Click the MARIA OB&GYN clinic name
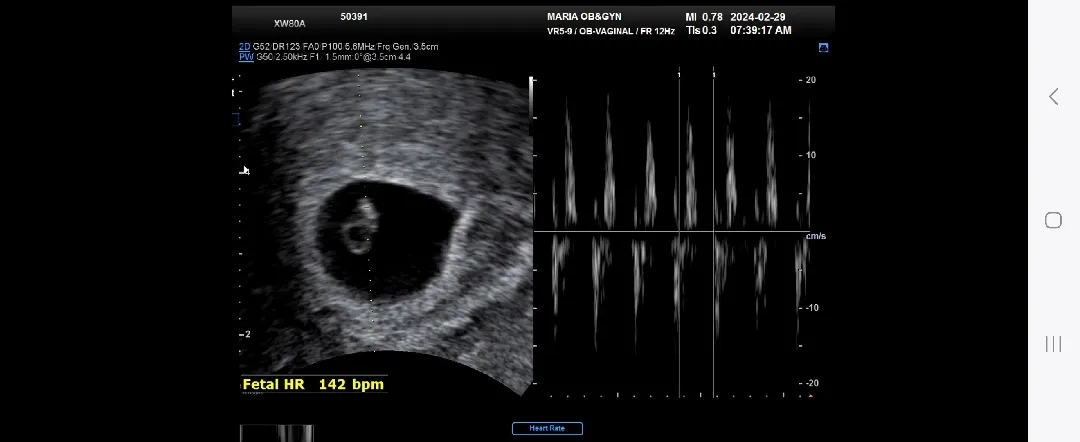The width and height of the screenshot is (1080, 442). coord(584,17)
